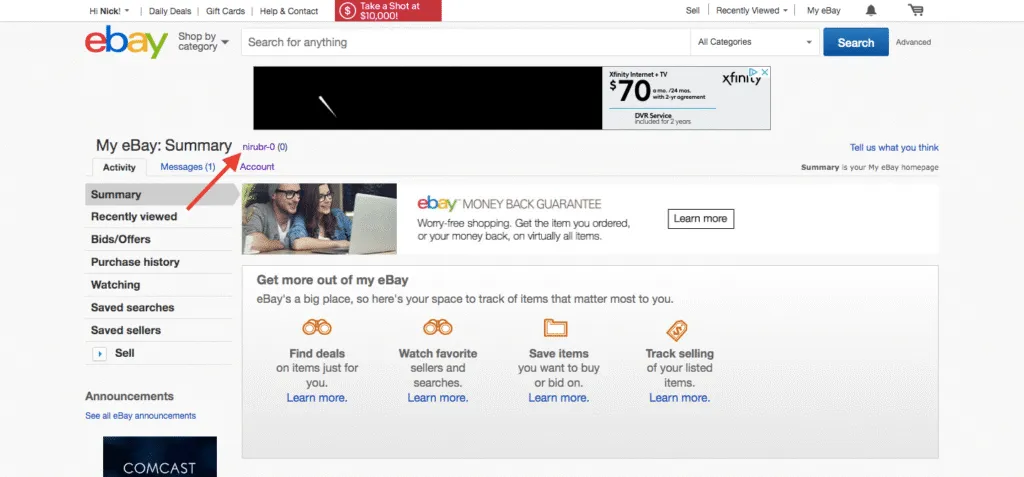Image resolution: width=1024 pixels, height=477 pixels.
Task: Switch to the Messages (1) tab
Action: click(188, 167)
